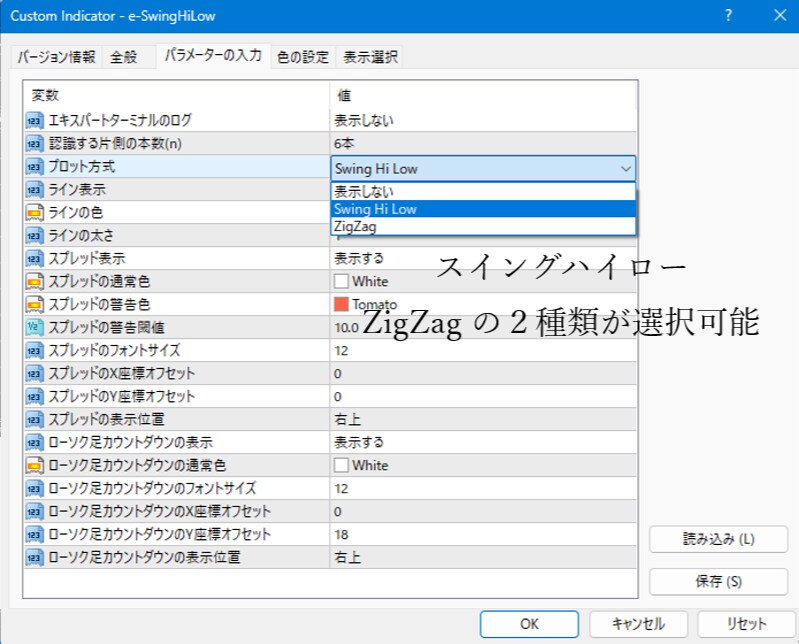Click 右上 value for ローソク足カウントダウンの表示位置

[x=483, y=557]
